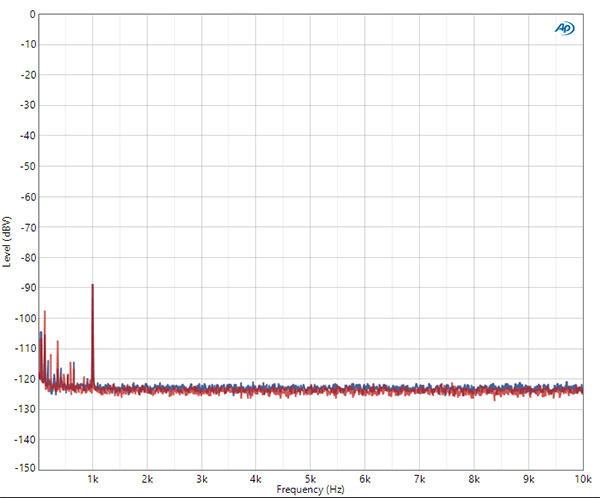Click the -150 label at level axis bottom
This screenshot has height=498, width=600.
pyautogui.click(x=25, y=468)
